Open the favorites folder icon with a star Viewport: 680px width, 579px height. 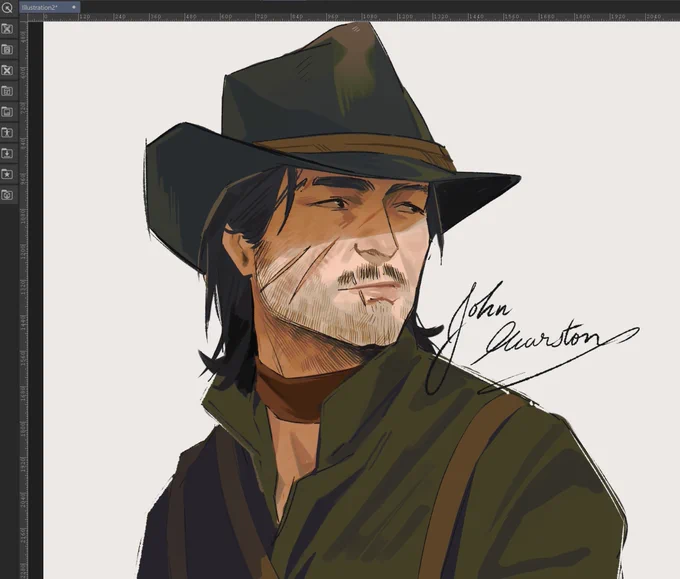click(x=7, y=174)
